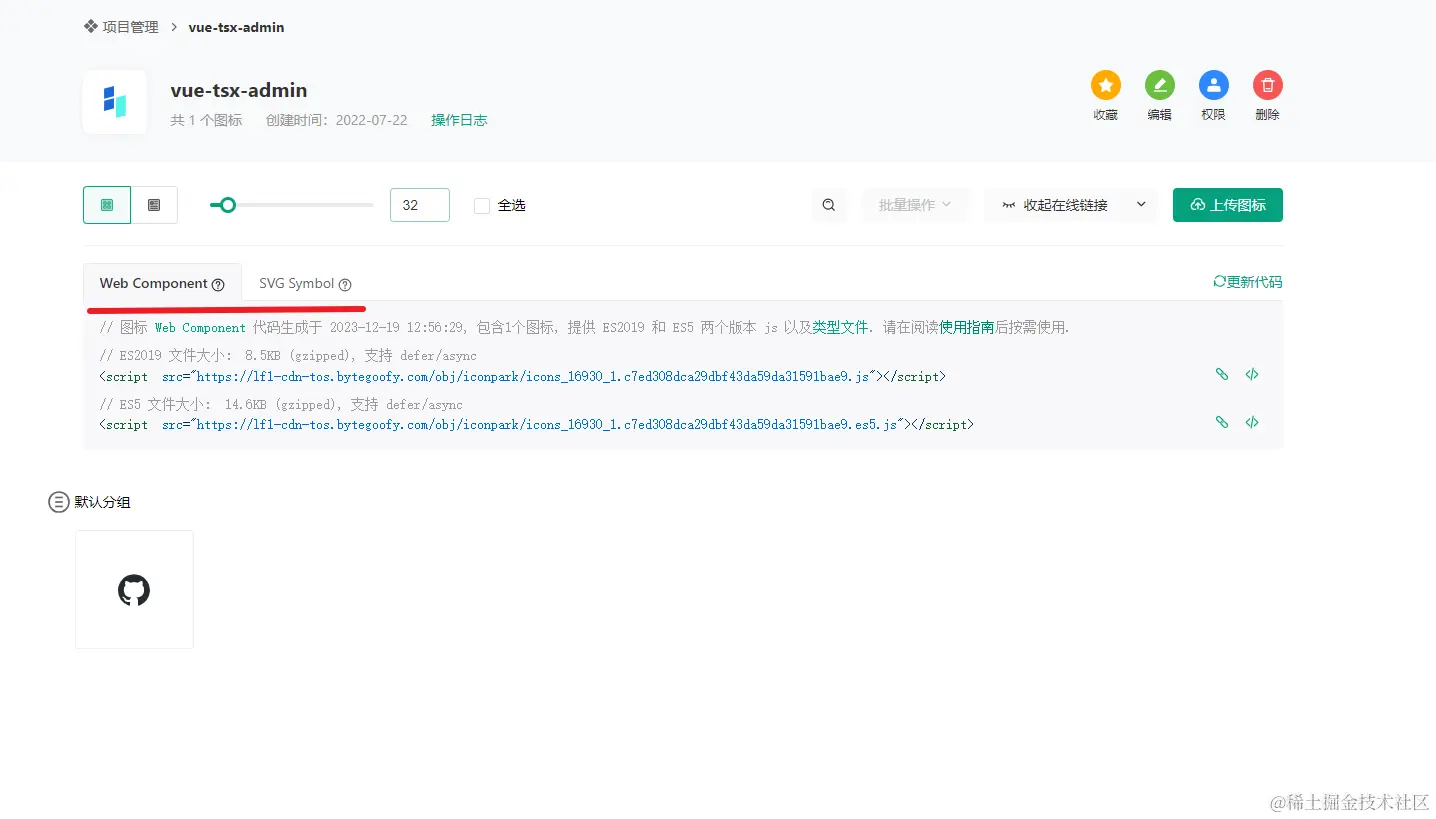The width and height of the screenshot is (1436, 819).
Task: Click the 默认分组 group menu icon
Action: 59,502
